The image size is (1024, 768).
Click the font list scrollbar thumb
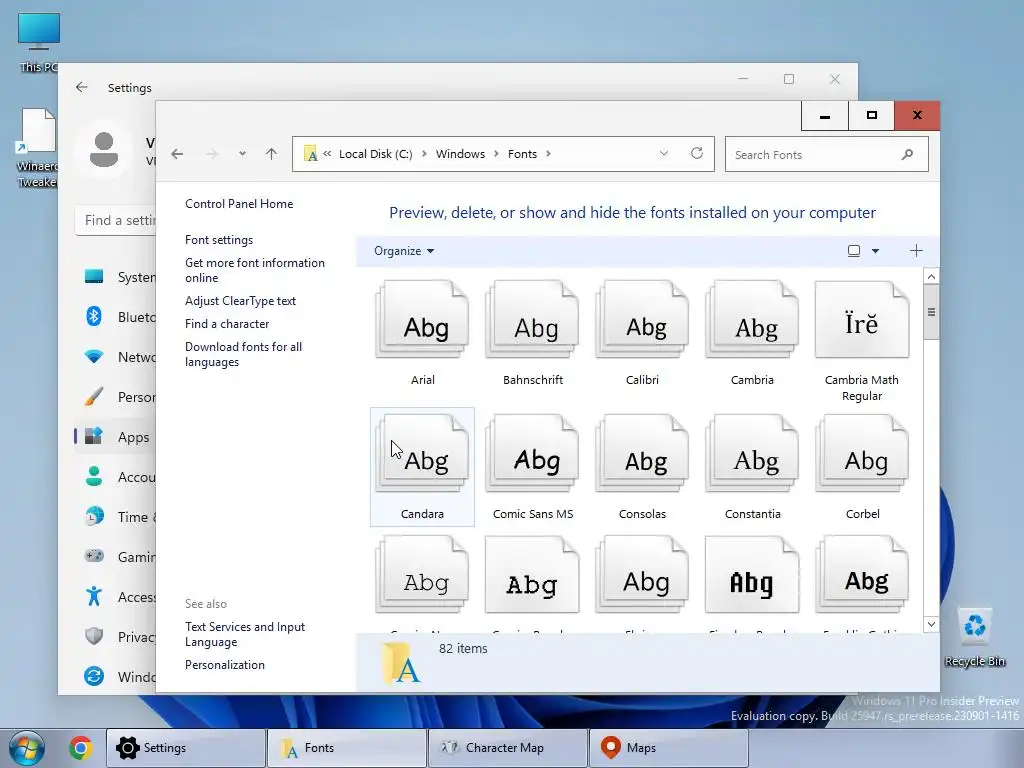pyautogui.click(x=931, y=312)
